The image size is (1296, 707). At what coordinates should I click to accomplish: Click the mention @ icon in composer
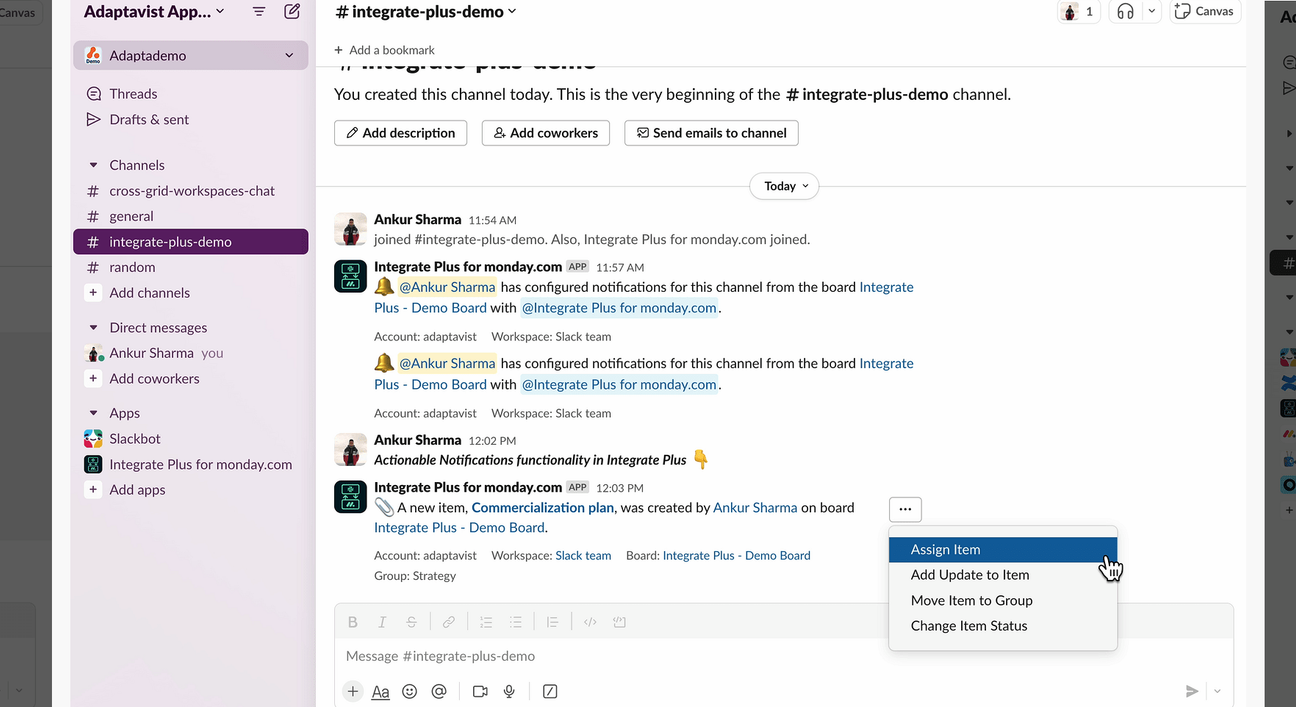point(439,691)
